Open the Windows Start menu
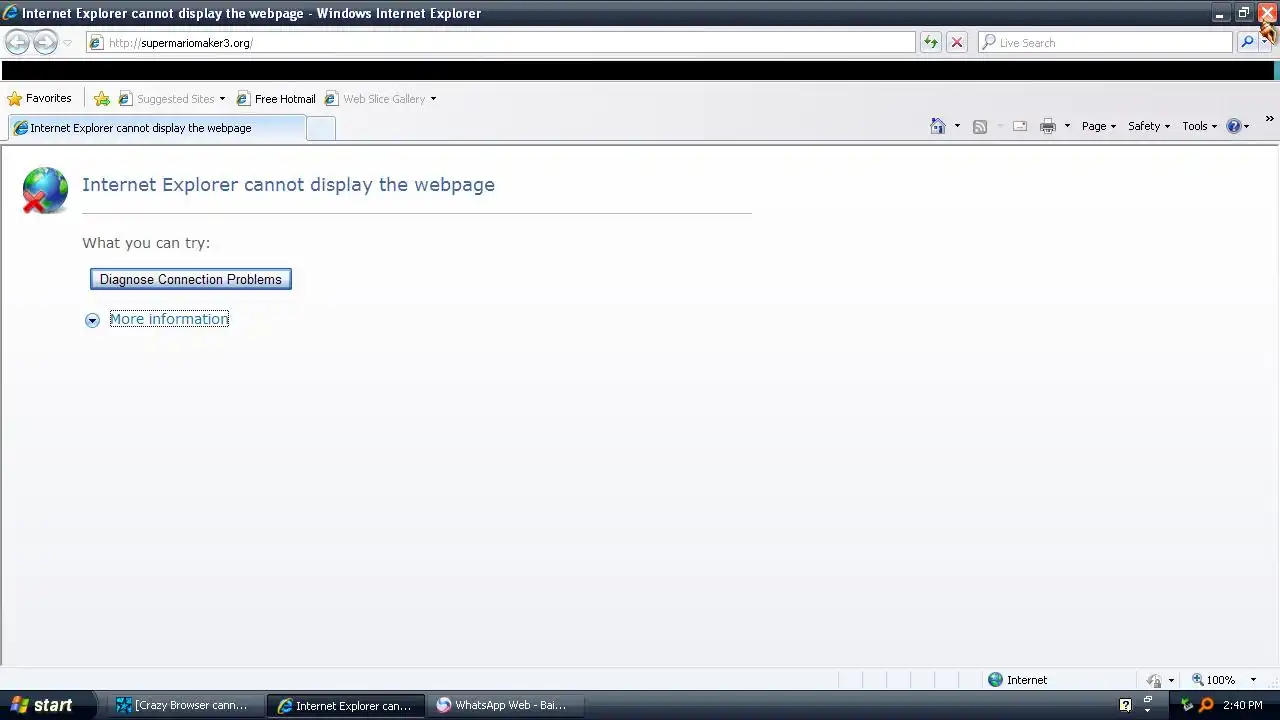This screenshot has height=720, width=1280. pos(47,705)
